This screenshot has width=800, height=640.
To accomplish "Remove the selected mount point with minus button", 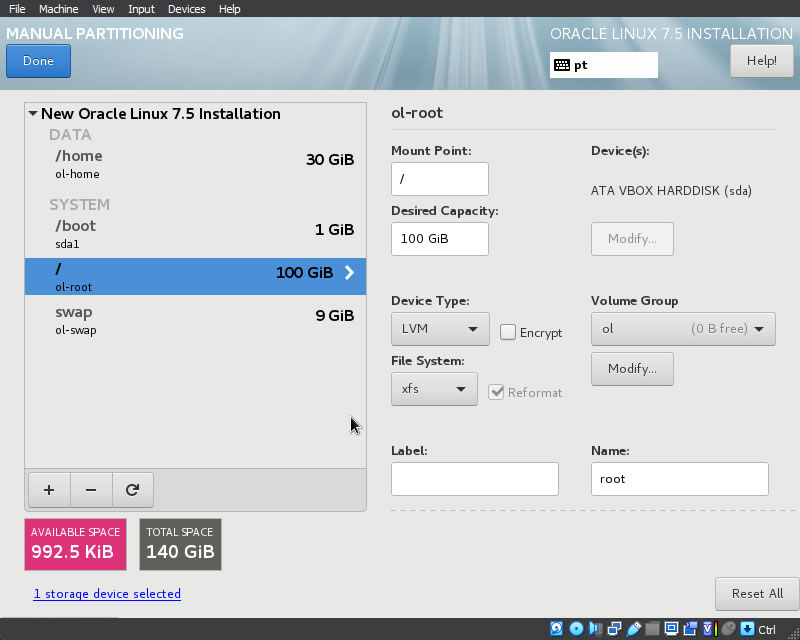I will pos(91,490).
